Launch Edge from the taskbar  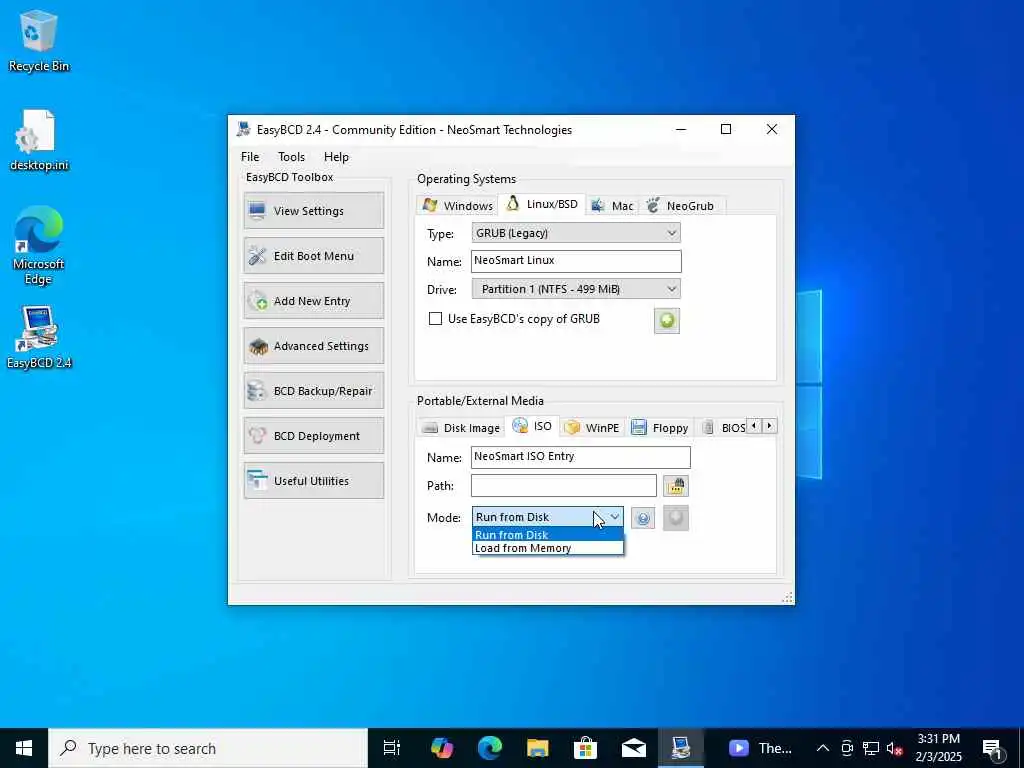490,748
